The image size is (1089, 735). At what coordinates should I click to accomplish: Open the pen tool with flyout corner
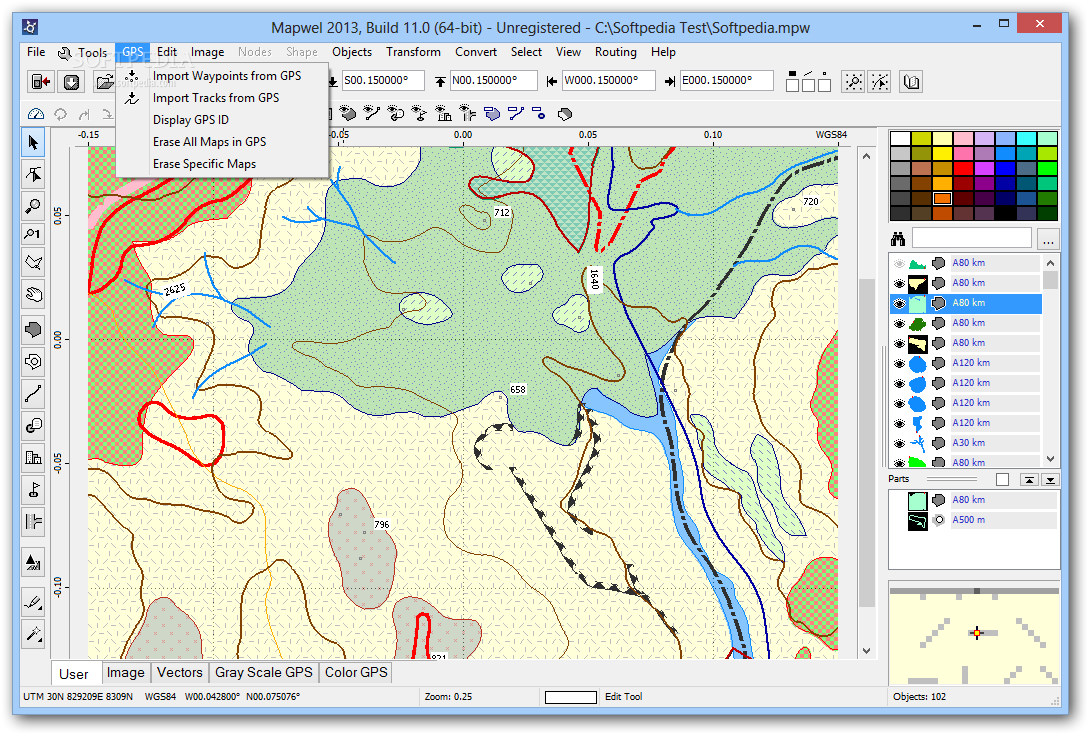click(x=33, y=602)
